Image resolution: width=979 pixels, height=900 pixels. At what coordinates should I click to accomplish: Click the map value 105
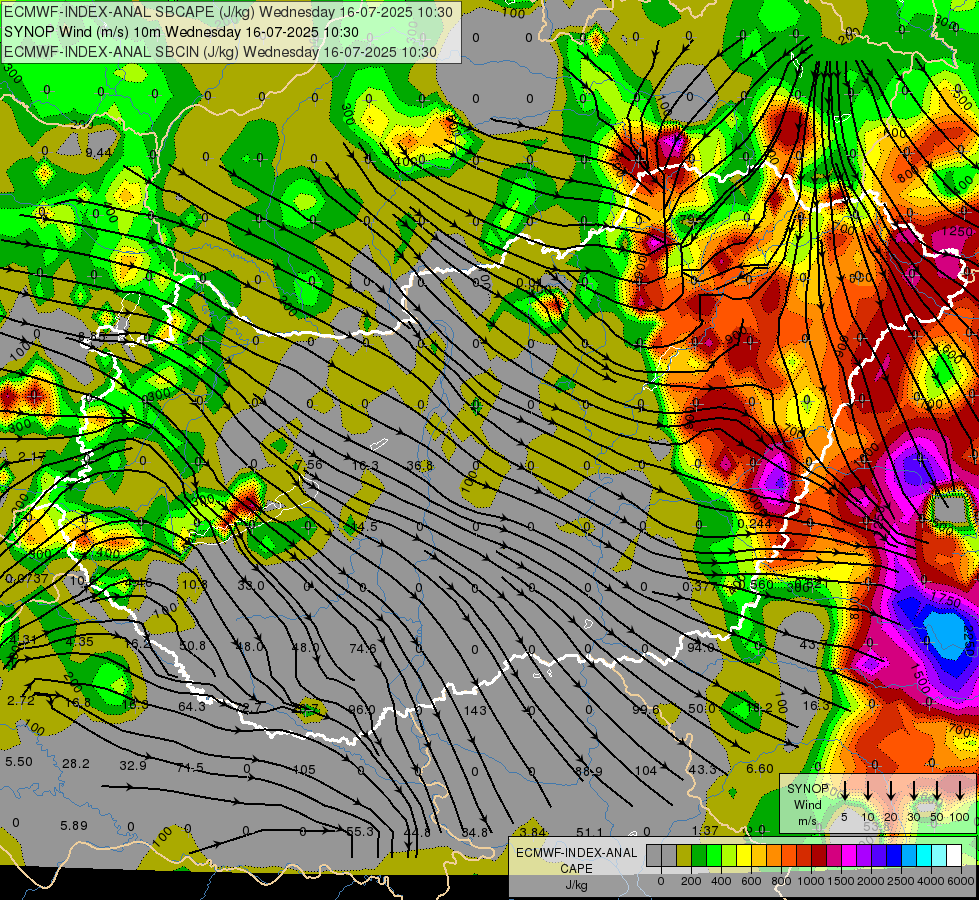coord(304,770)
